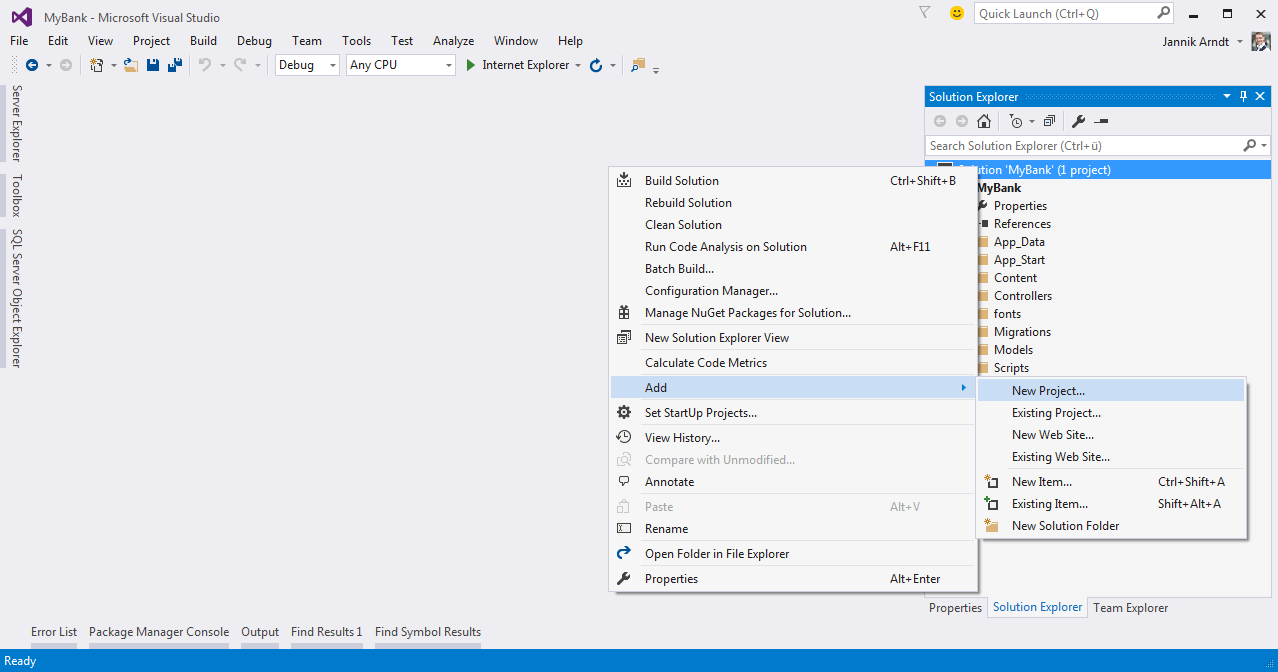1278x672 pixels.
Task: Select the References node in tree
Action: coord(1022,224)
